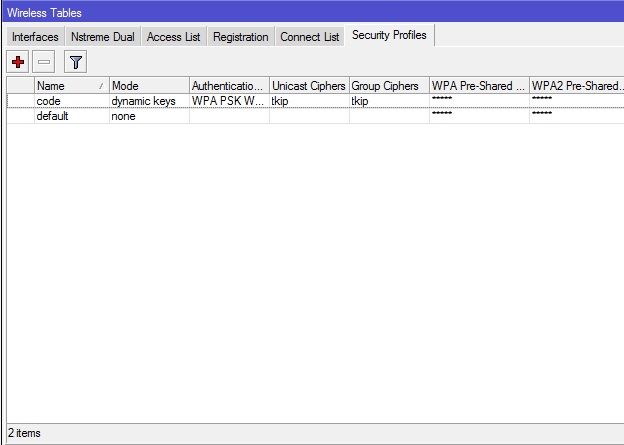
Task: Click the WPA key cell of code row
Action: click(x=479, y=101)
